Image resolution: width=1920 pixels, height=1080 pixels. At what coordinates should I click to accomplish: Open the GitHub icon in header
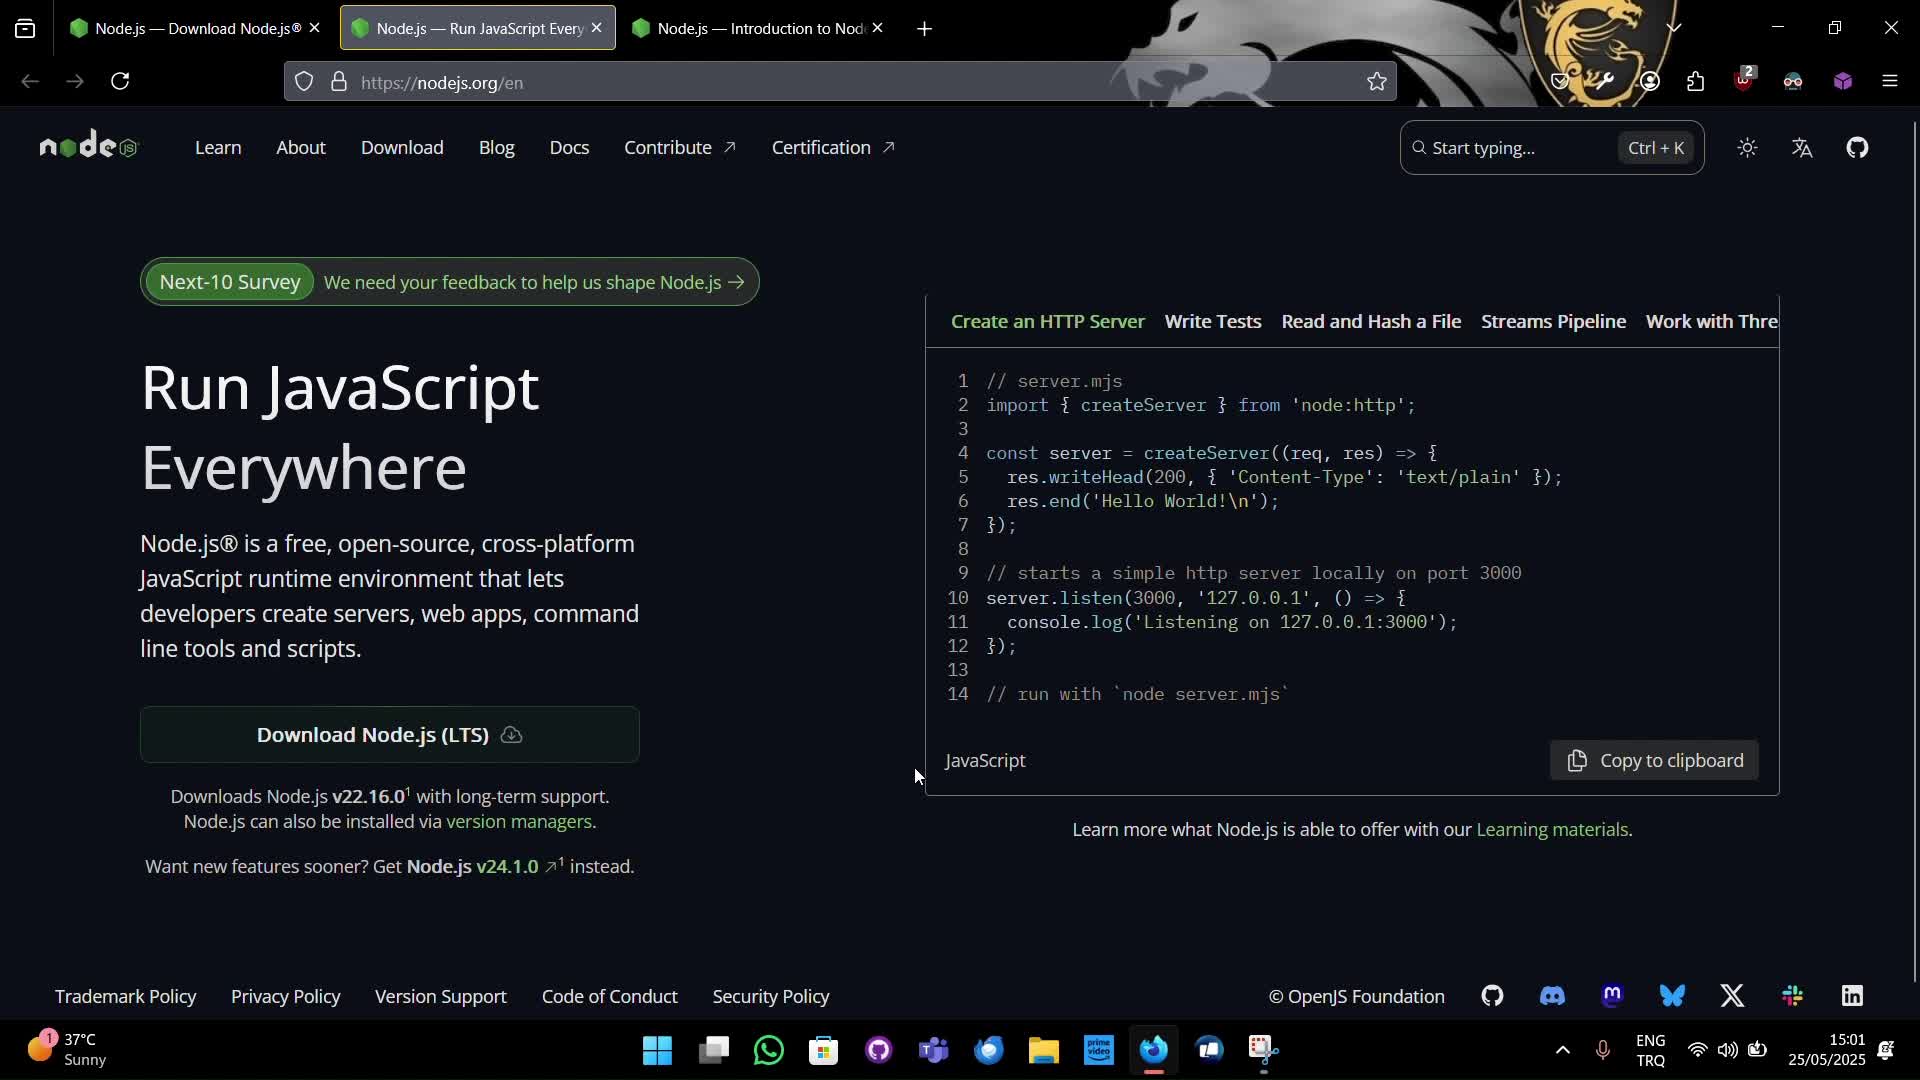pos(1857,148)
